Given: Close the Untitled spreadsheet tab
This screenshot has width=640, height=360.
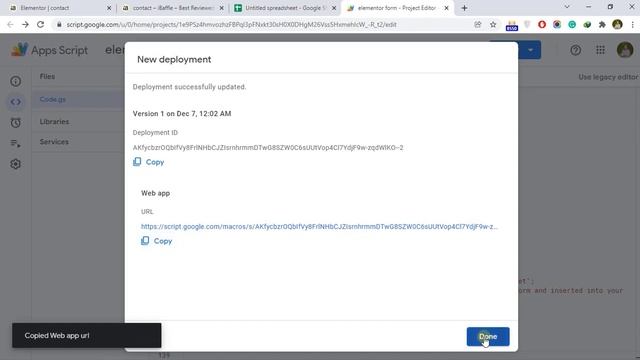Looking at the screenshot, I should pos(334,8).
